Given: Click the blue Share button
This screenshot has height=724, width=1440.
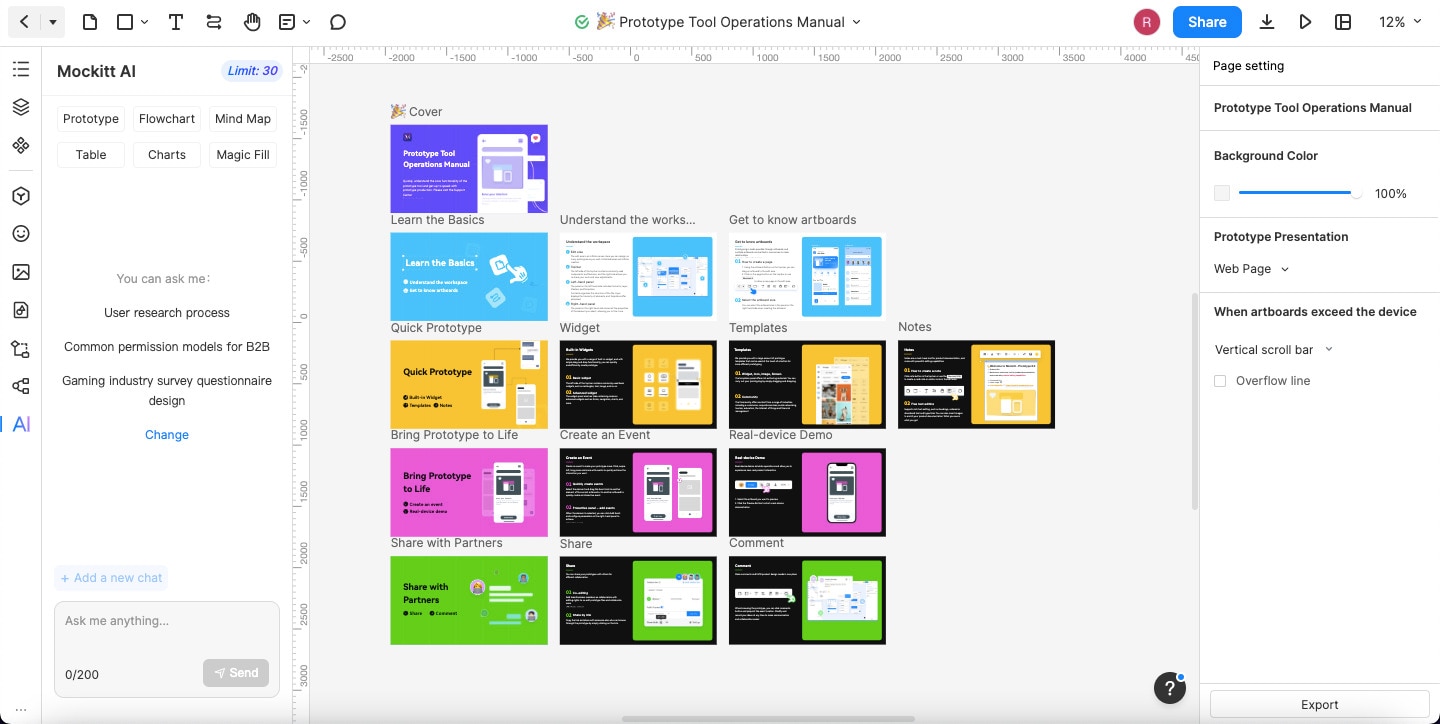Looking at the screenshot, I should pyautogui.click(x=1207, y=22).
